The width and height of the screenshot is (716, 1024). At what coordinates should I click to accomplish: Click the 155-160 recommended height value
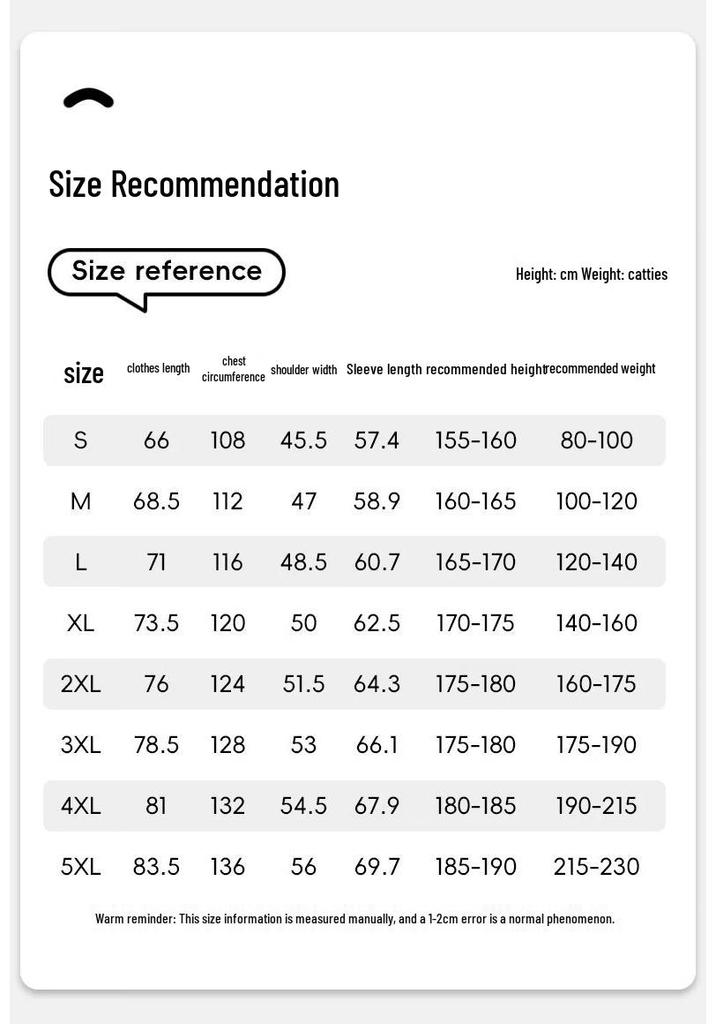[476, 440]
